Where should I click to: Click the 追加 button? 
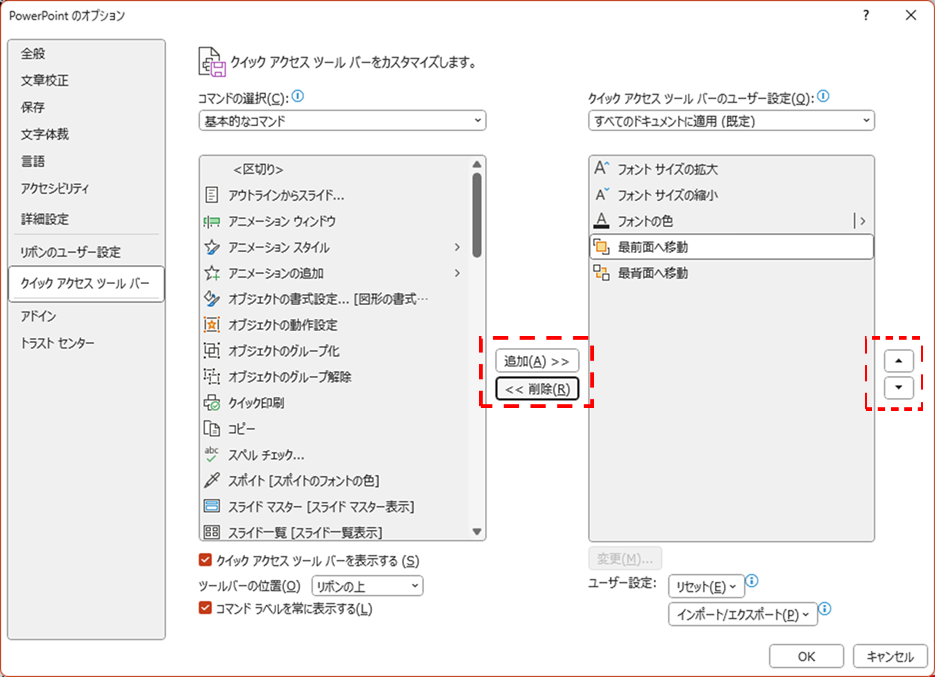(x=537, y=361)
